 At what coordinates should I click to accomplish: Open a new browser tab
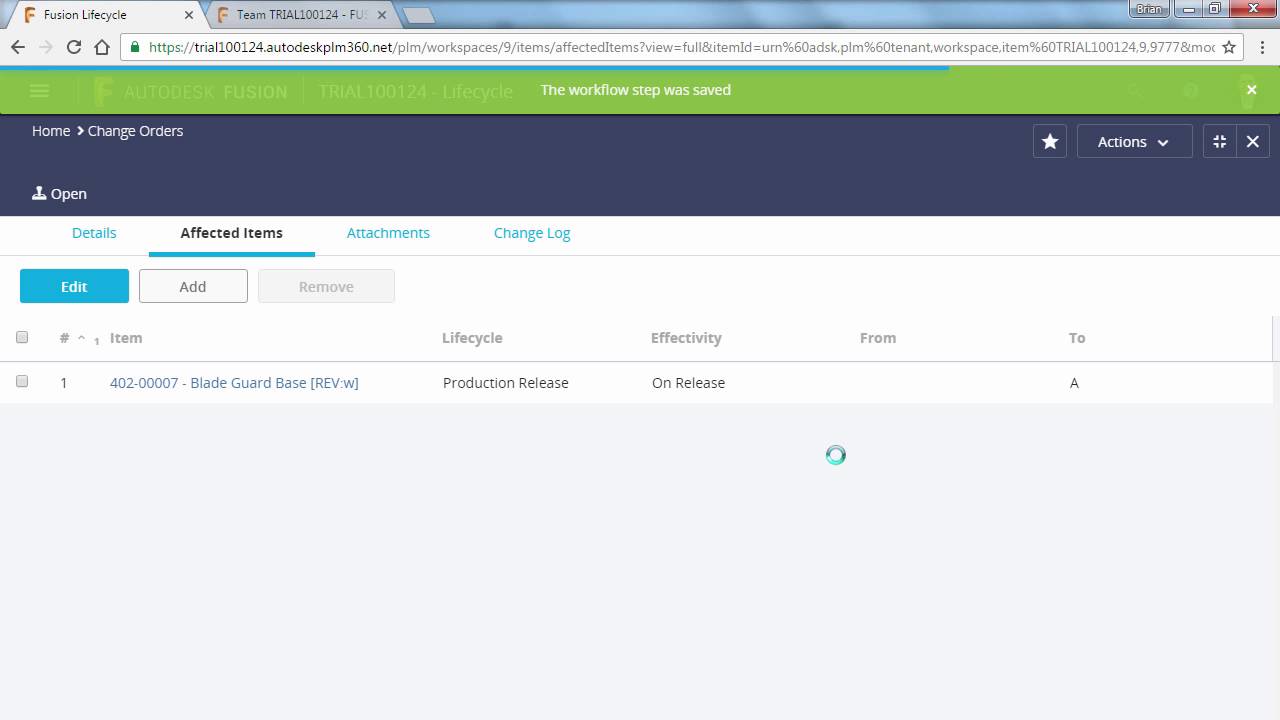tap(418, 15)
